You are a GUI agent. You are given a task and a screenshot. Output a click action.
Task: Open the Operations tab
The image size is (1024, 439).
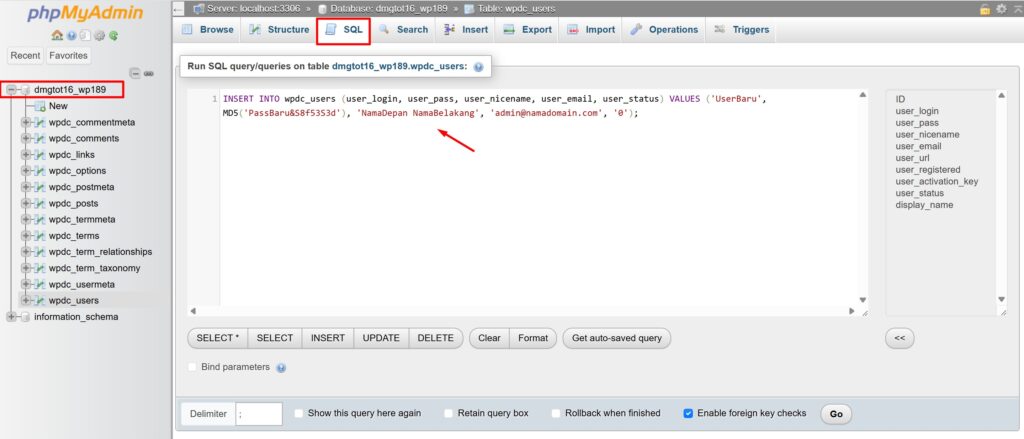(664, 30)
